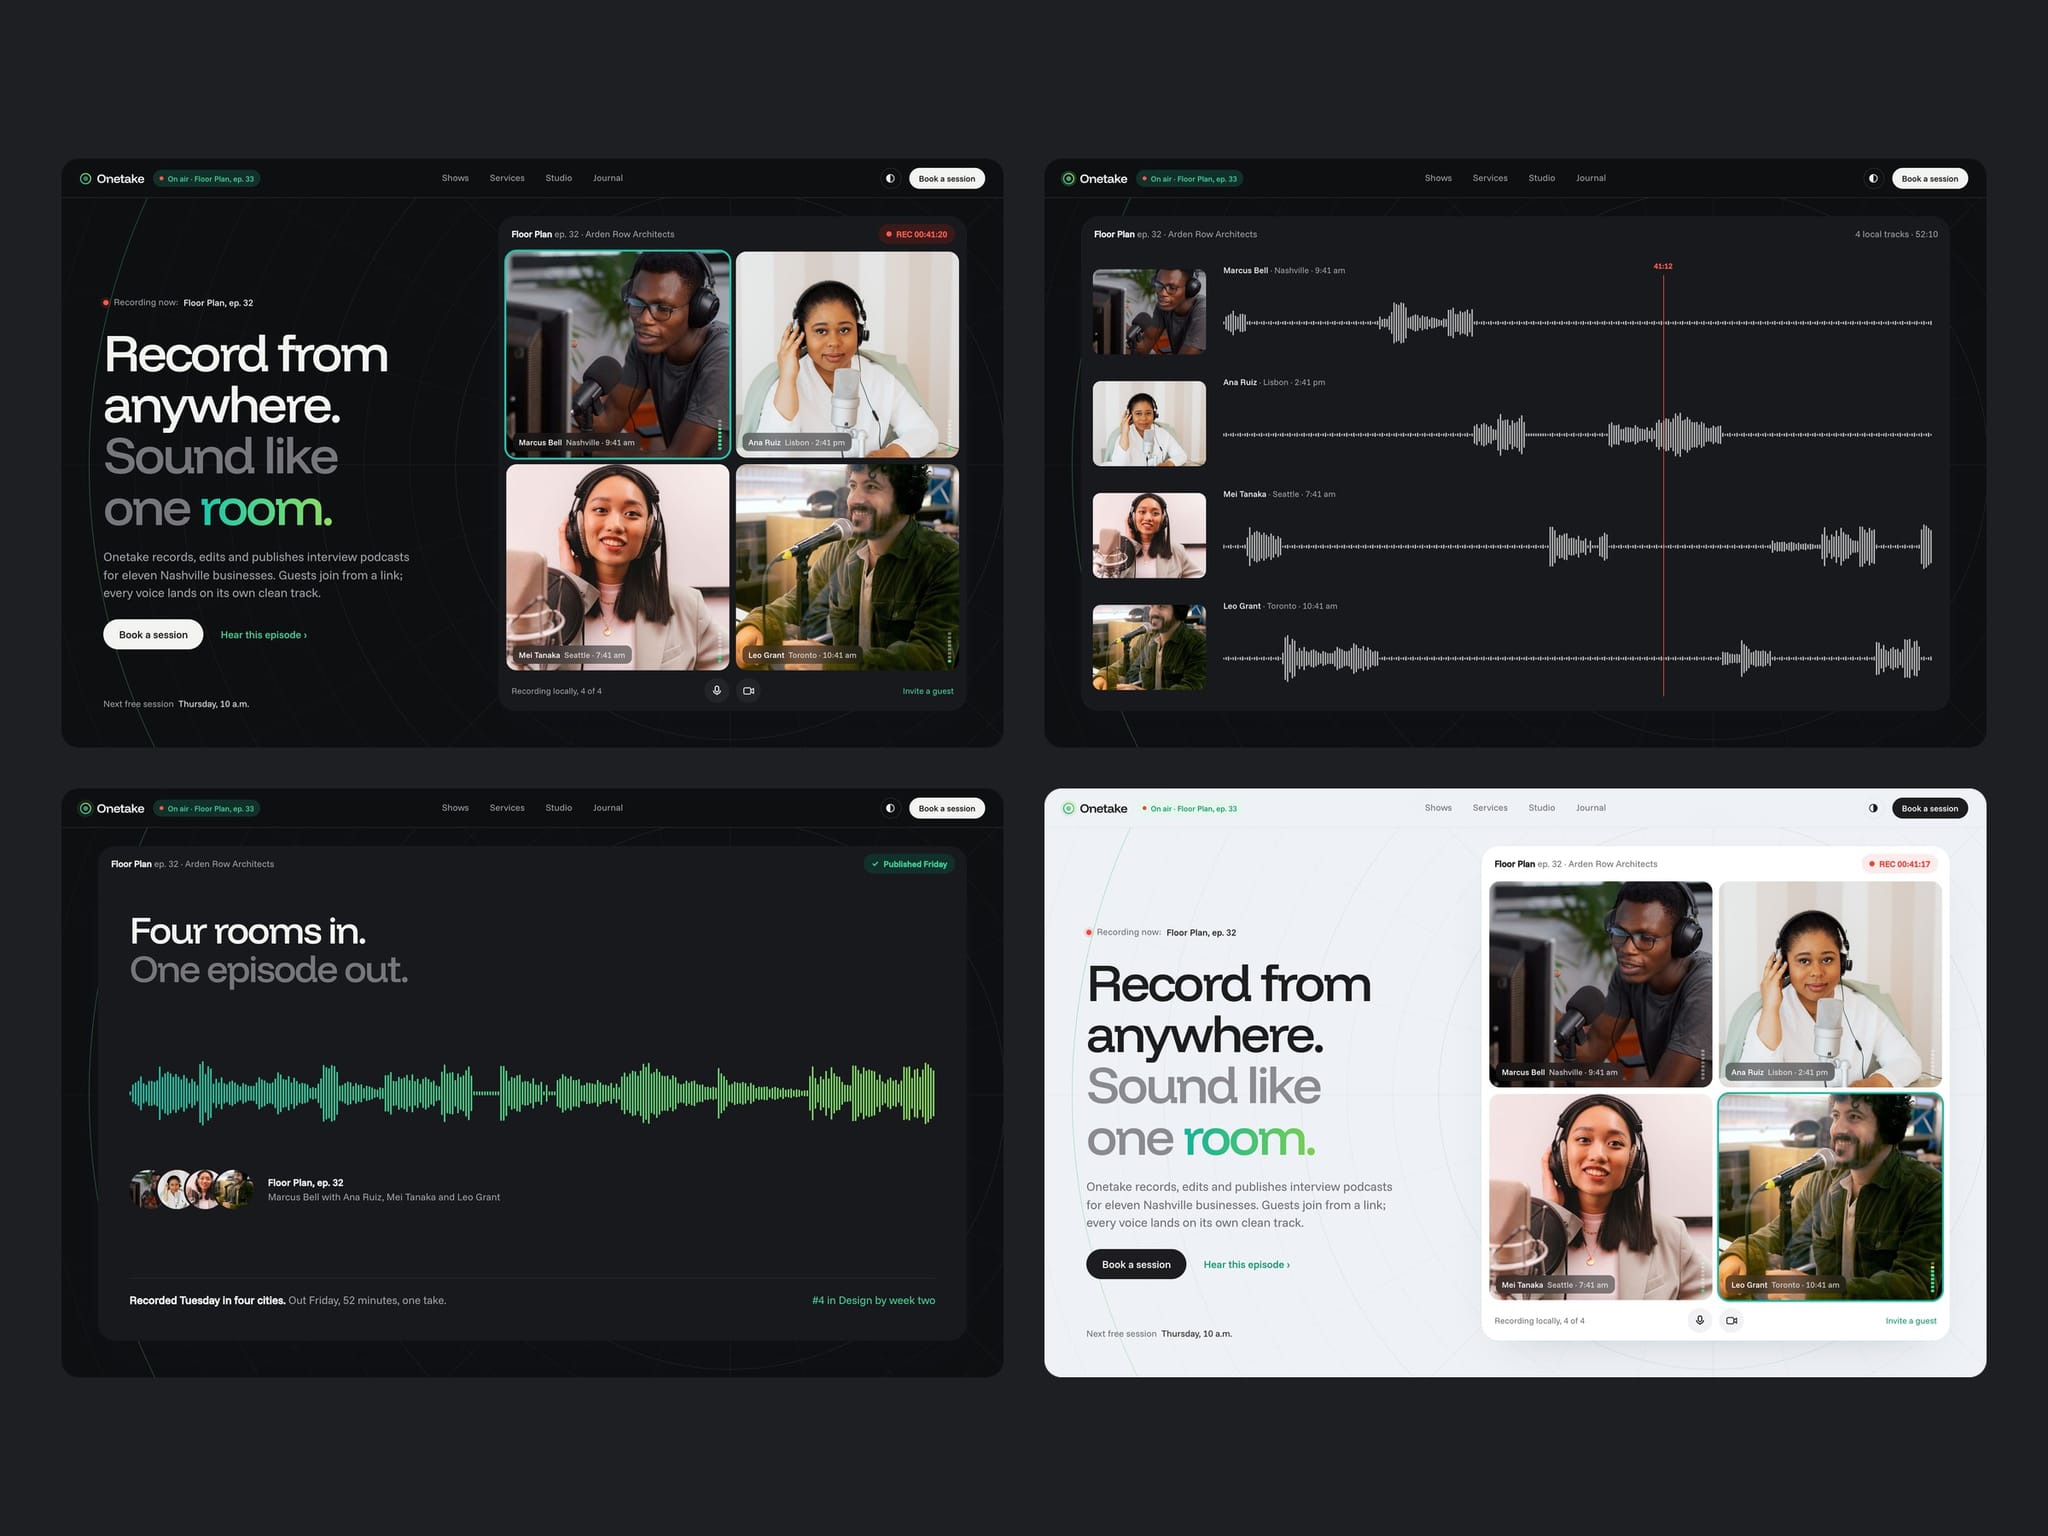Follow Hear this episode link in dark hero
The width and height of the screenshot is (2048, 1536).
(x=264, y=635)
